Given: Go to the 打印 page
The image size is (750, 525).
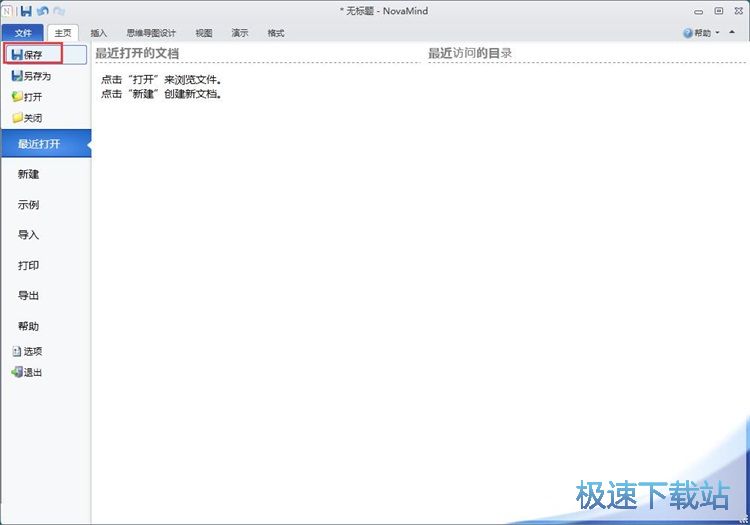Looking at the screenshot, I should 28,265.
